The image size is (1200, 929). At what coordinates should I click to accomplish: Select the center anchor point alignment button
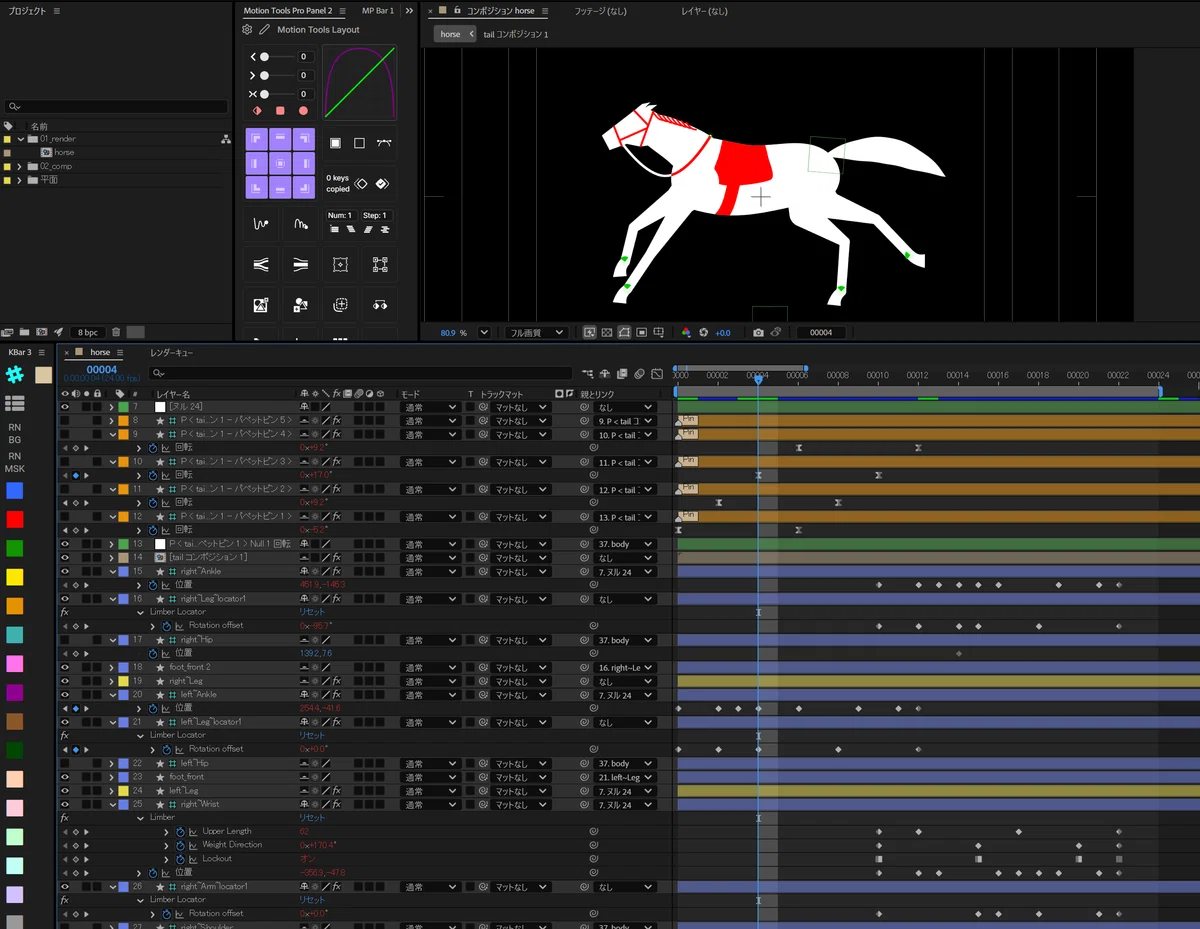280,162
